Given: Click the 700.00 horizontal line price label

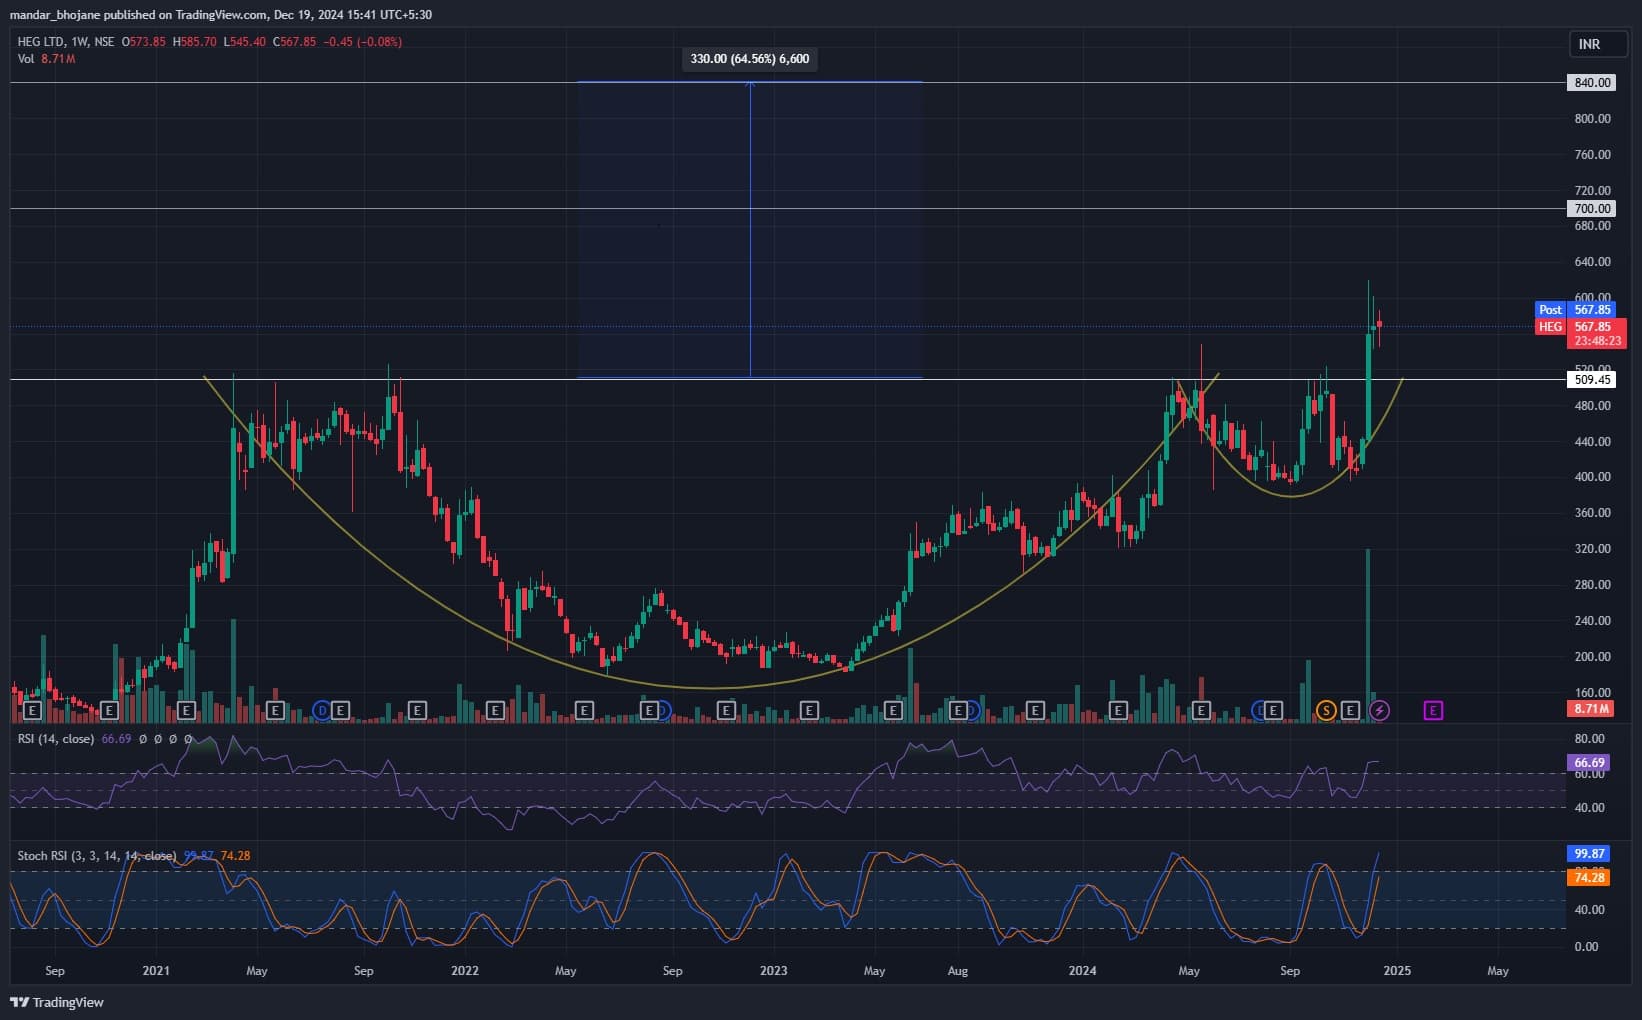Looking at the screenshot, I should click(1592, 208).
